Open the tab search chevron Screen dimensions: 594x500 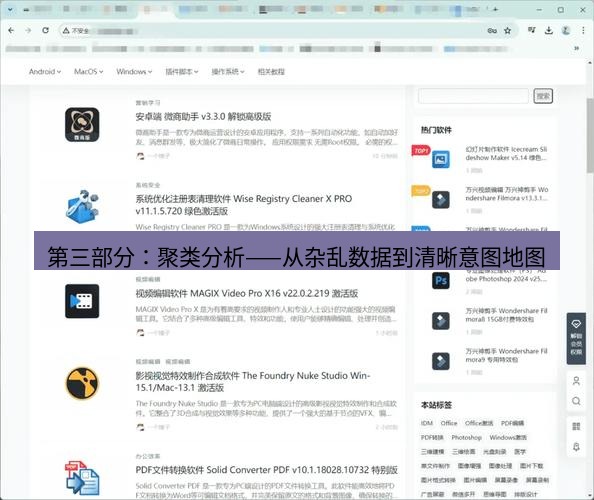click(10, 9)
